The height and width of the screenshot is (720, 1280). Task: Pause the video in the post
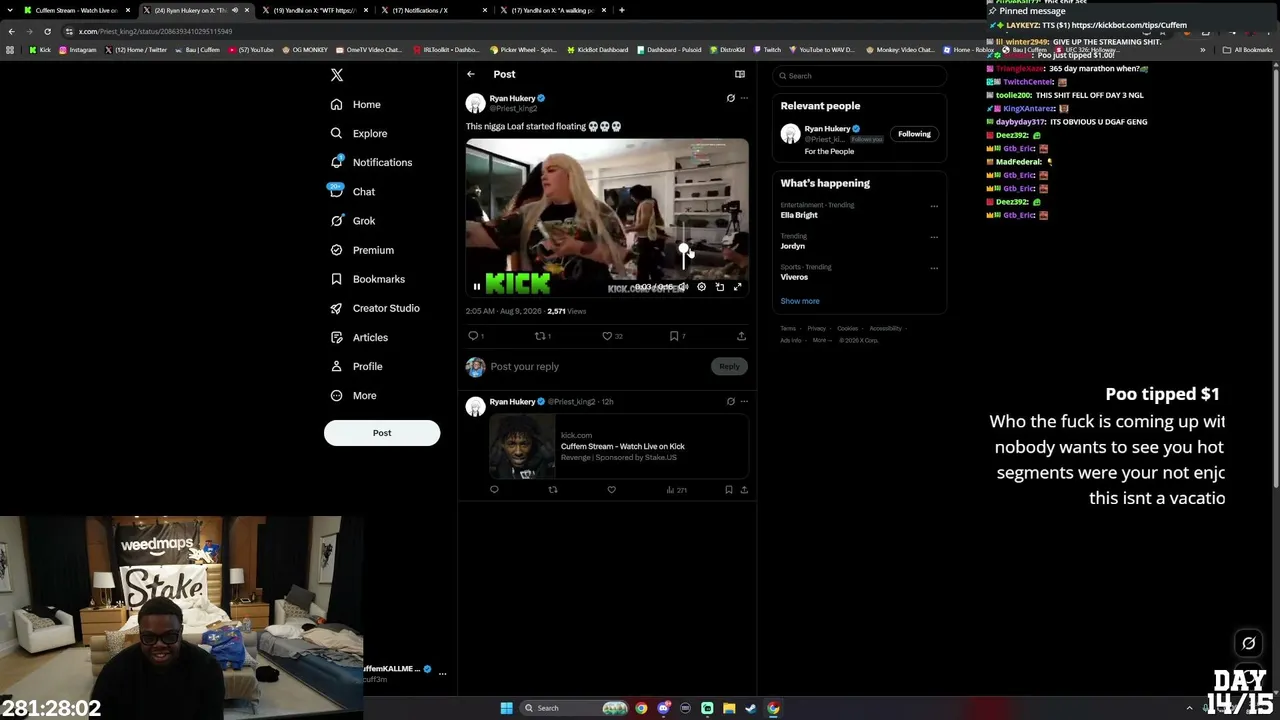(477, 287)
